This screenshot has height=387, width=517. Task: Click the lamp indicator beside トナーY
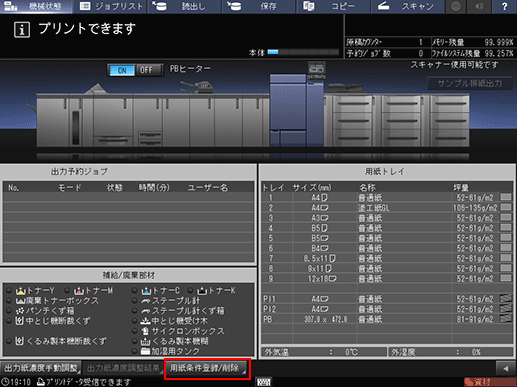[9, 291]
